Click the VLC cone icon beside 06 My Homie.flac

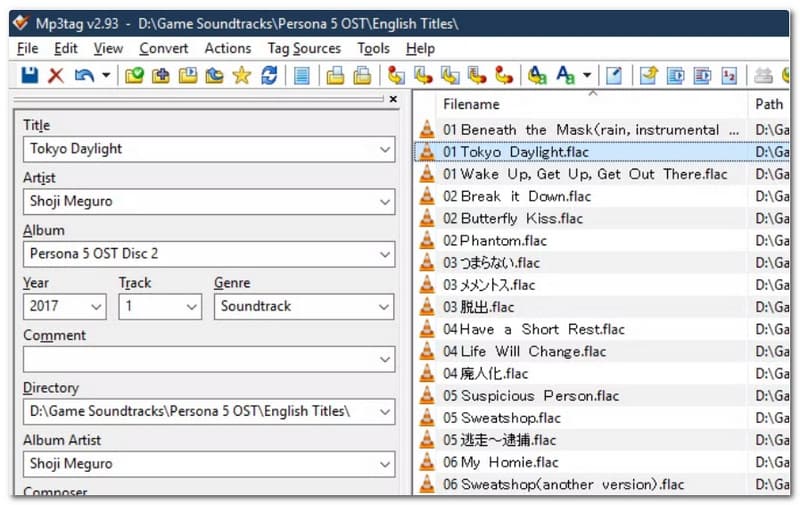[x=427, y=462]
